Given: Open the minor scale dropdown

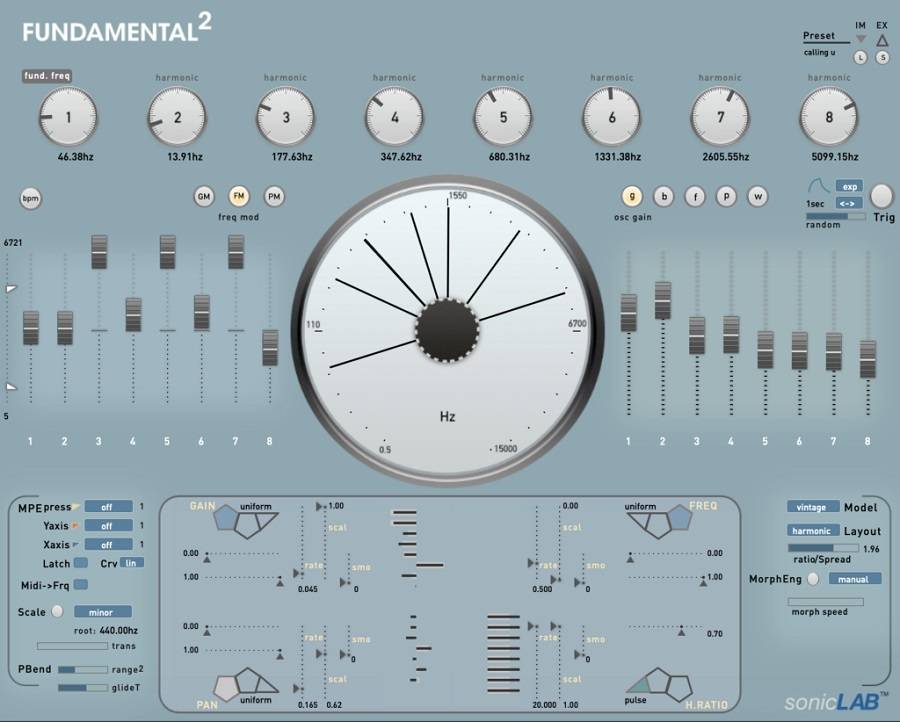Looking at the screenshot, I should 102,612.
